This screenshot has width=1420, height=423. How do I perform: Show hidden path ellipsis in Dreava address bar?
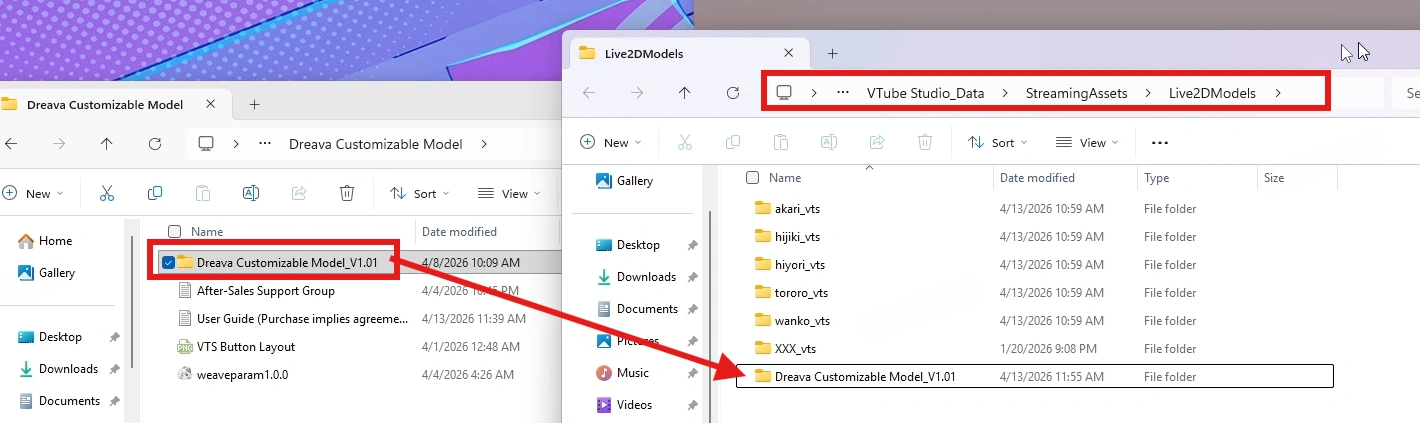point(265,144)
